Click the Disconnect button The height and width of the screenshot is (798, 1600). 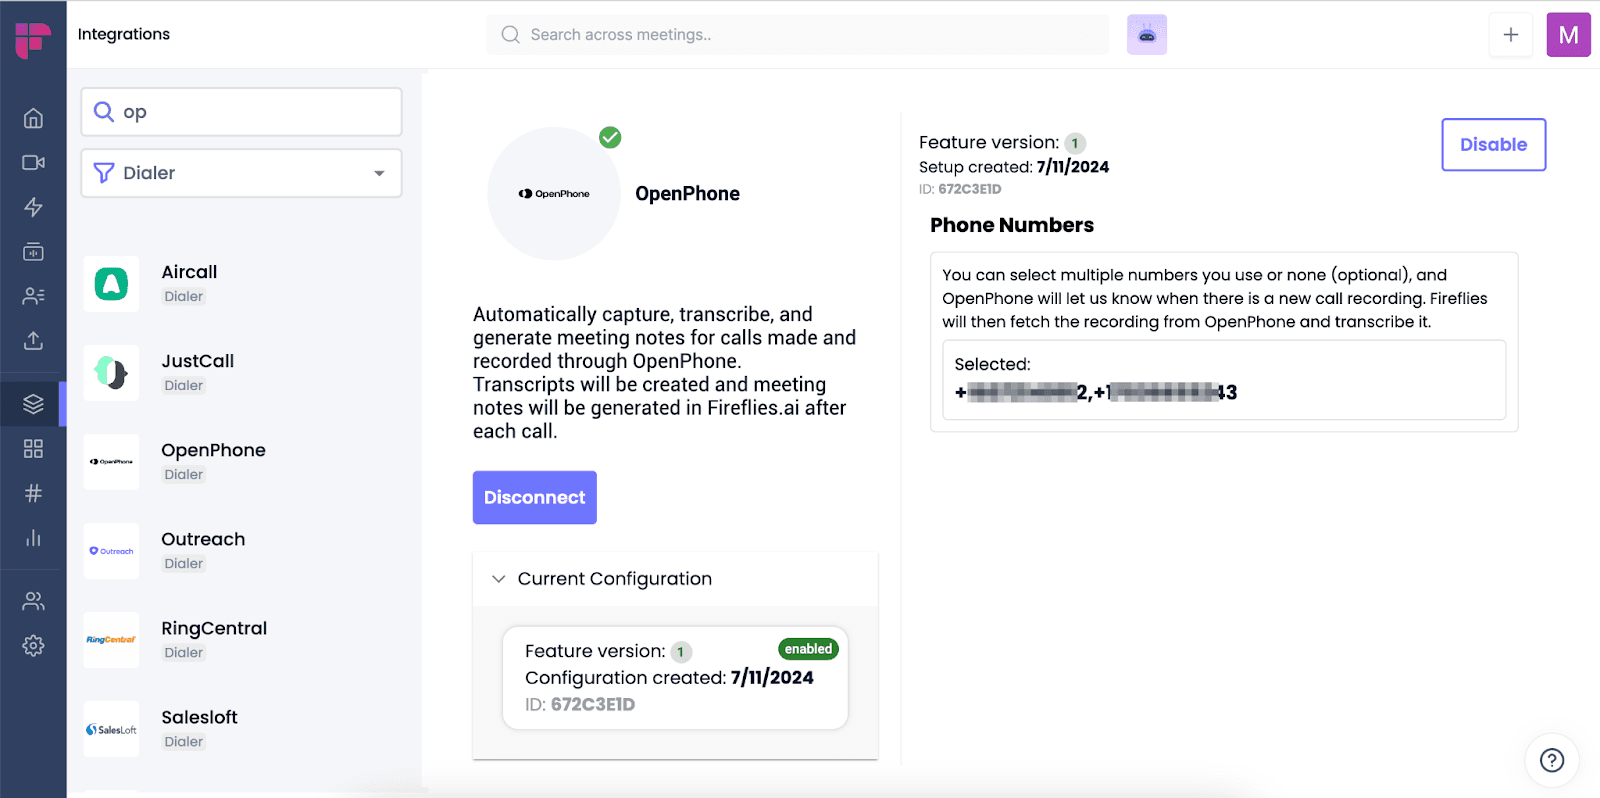click(x=535, y=497)
